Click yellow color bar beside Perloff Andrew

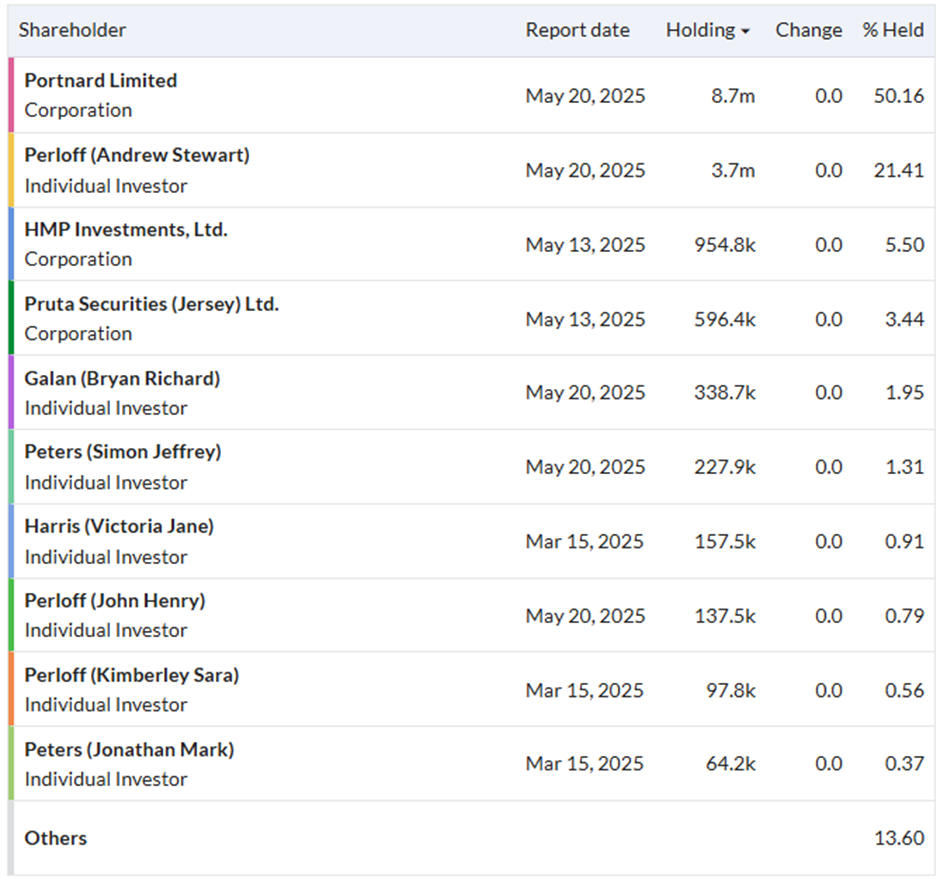(x=11, y=170)
